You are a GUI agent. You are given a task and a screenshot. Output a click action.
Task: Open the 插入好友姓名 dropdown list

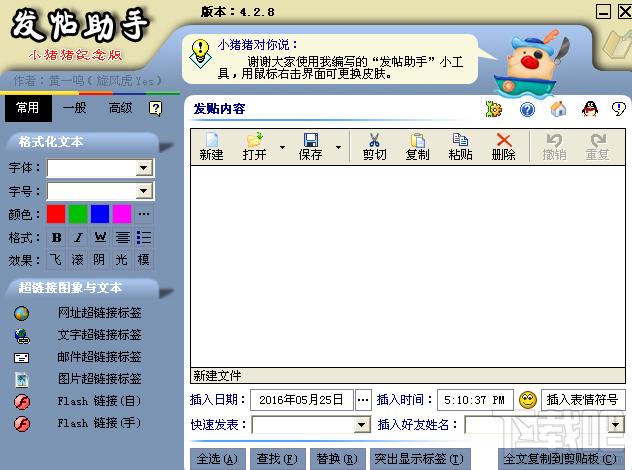pyautogui.click(x=615, y=425)
